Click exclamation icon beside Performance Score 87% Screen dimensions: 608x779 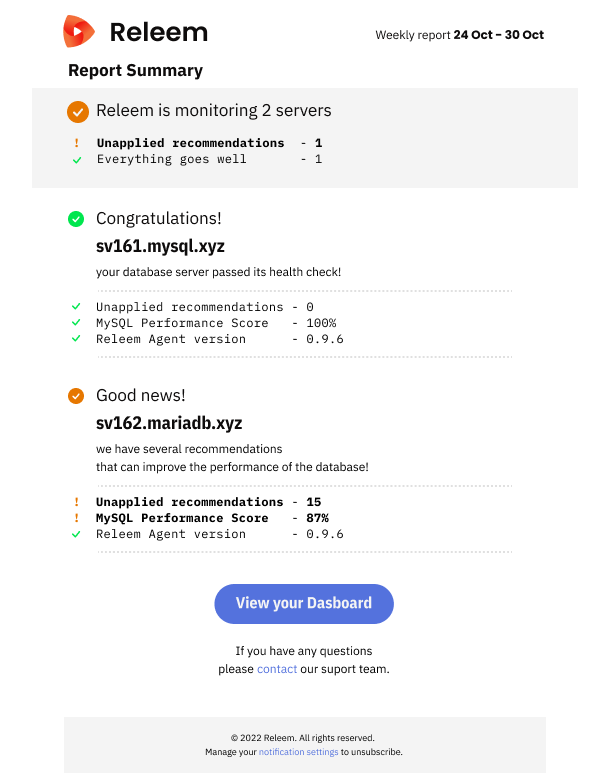coord(76,518)
